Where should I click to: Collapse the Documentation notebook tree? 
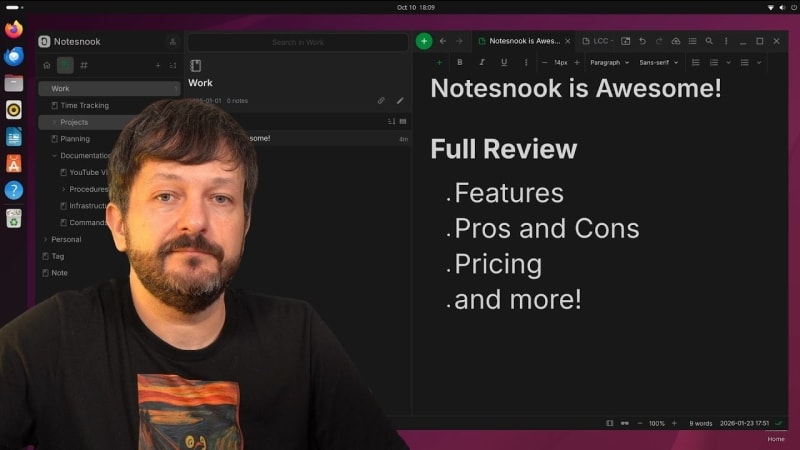pyautogui.click(x=54, y=156)
